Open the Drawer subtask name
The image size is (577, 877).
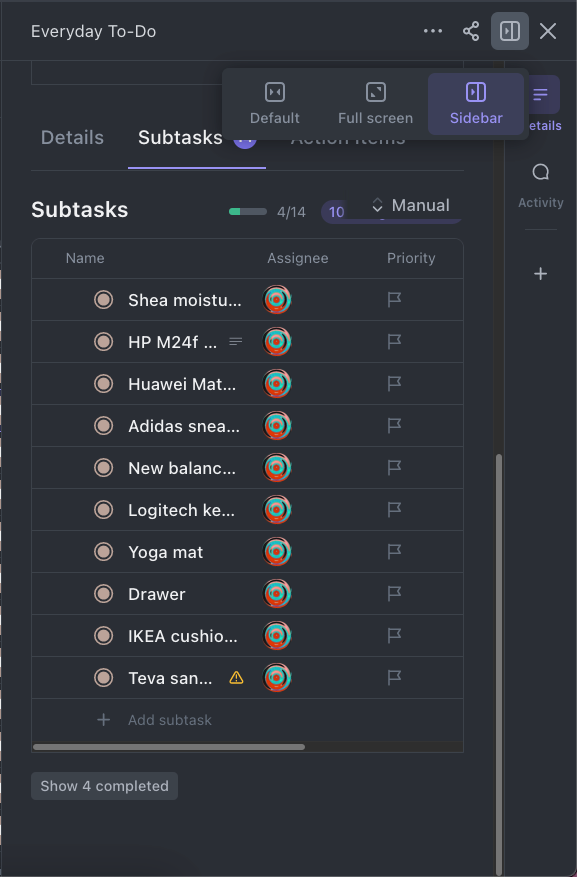tap(157, 594)
